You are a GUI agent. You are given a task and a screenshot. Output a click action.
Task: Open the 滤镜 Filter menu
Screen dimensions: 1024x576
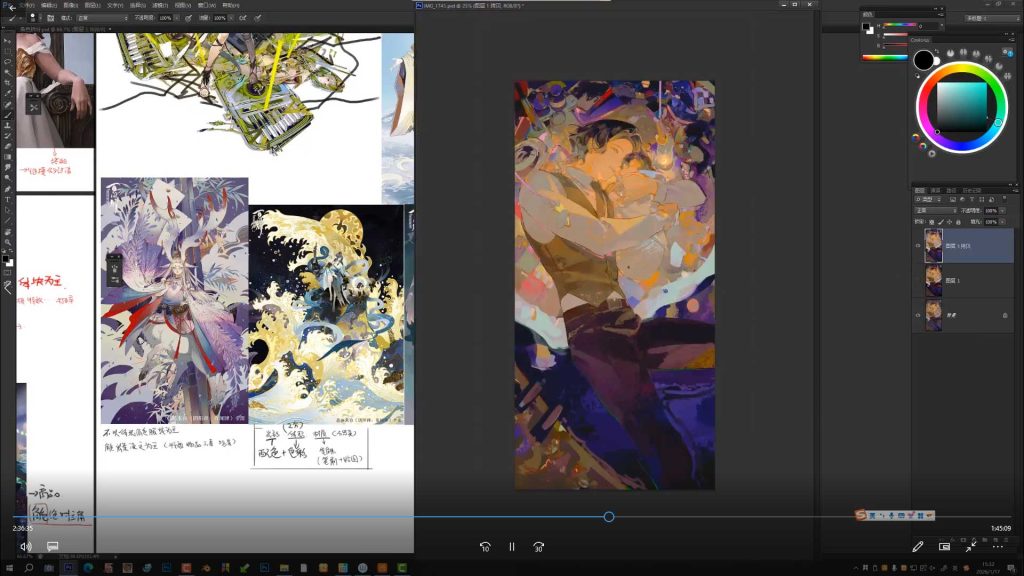160,5
